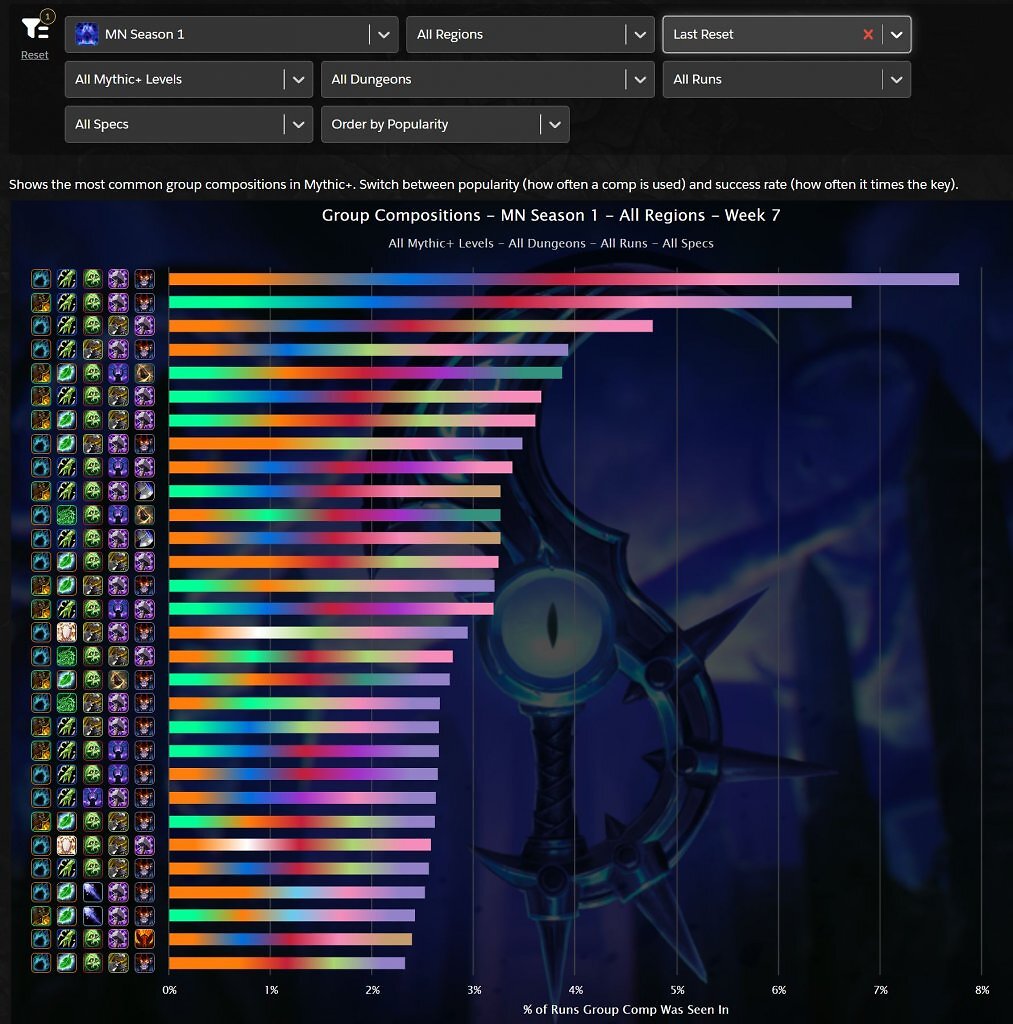Open the All Runs dropdown
Image resolution: width=1013 pixels, height=1024 pixels.
coord(786,79)
